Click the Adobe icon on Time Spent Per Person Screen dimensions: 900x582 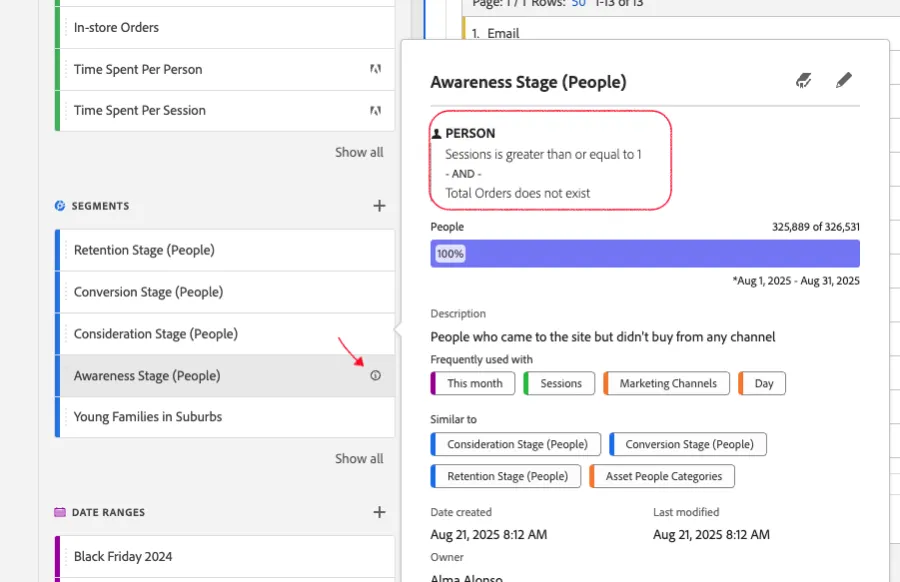(x=375, y=69)
